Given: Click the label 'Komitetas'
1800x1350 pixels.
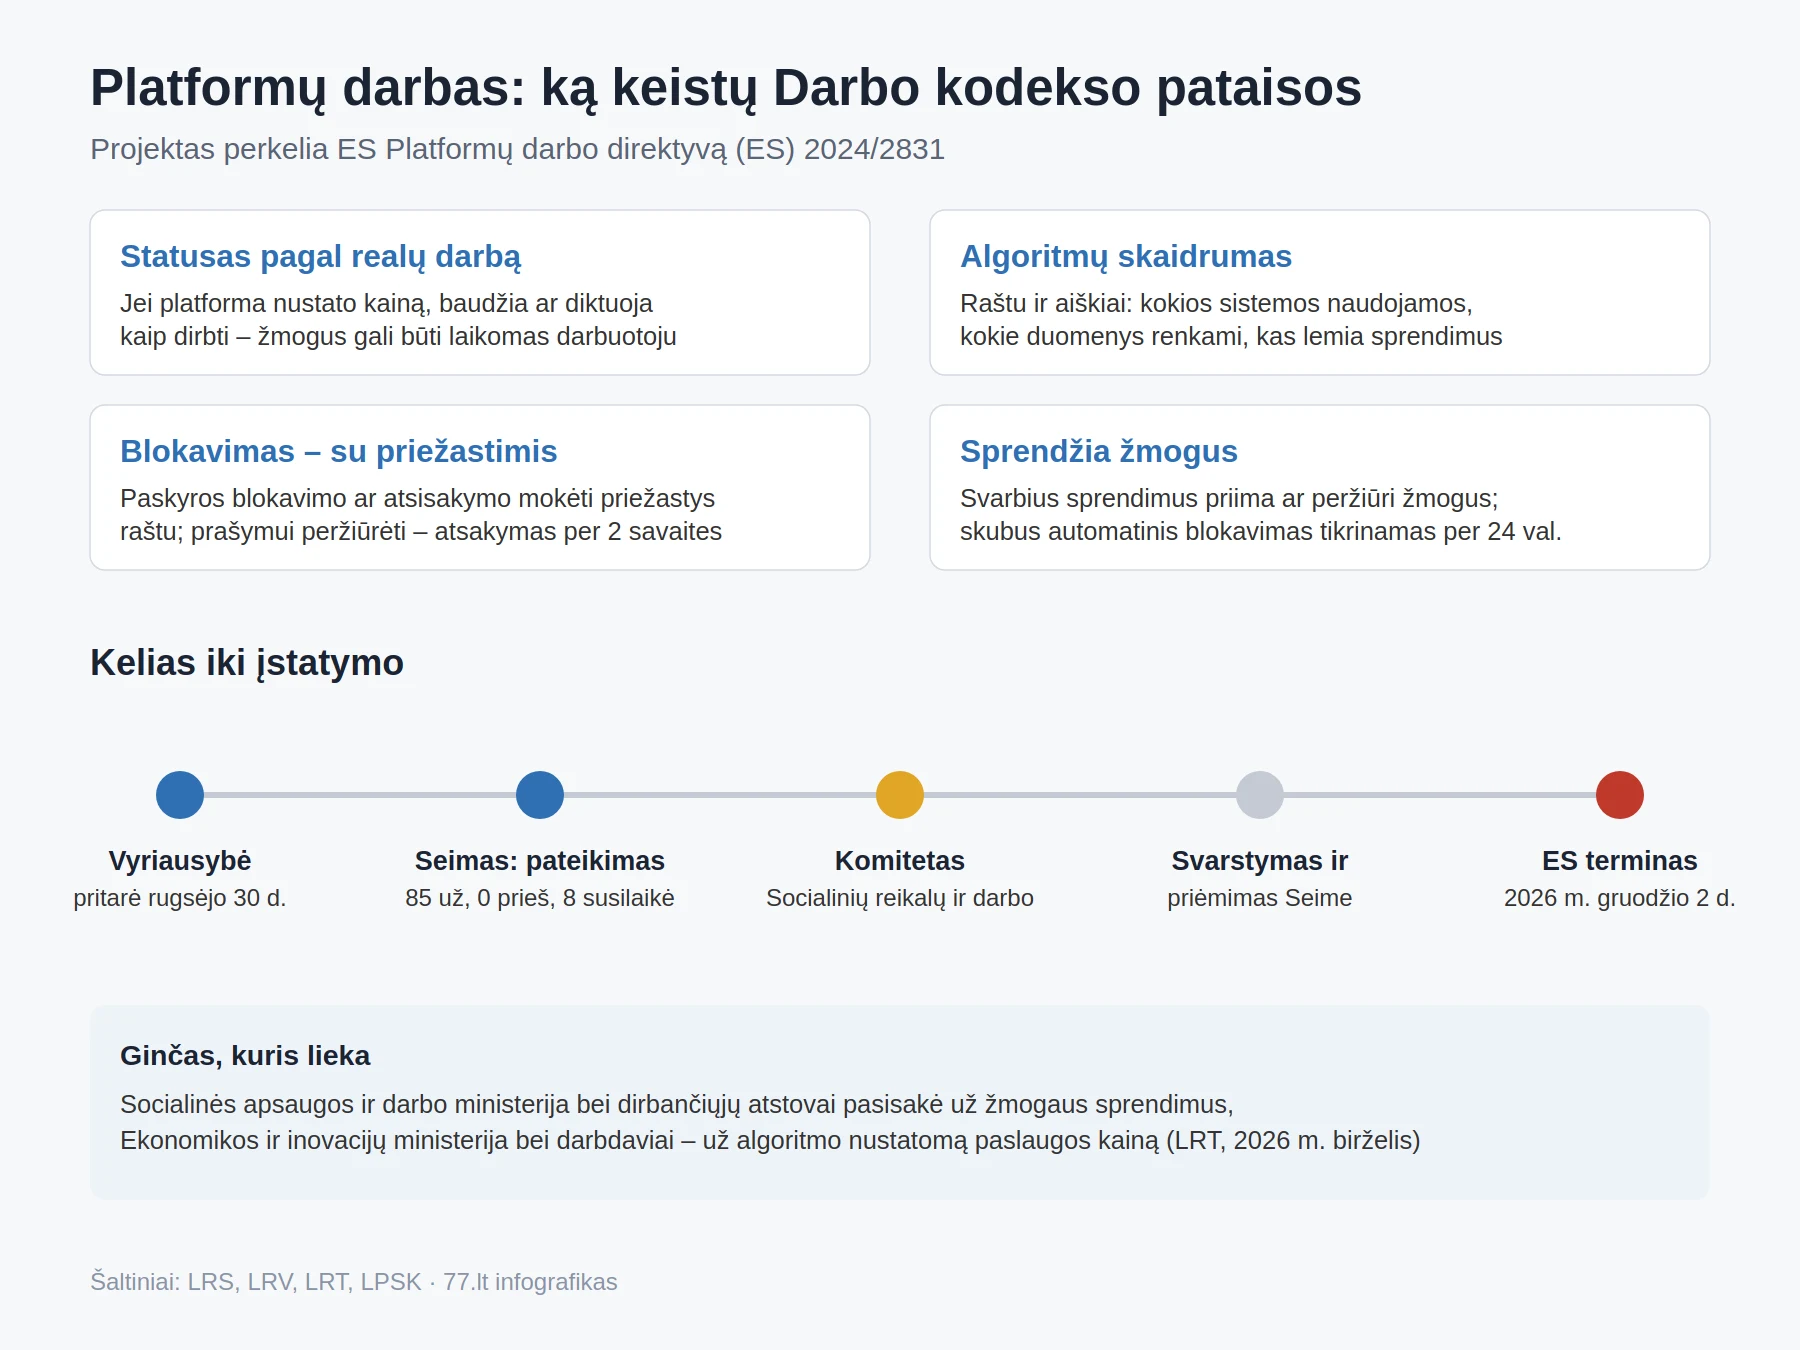Looking at the screenshot, I should pos(900,861).
